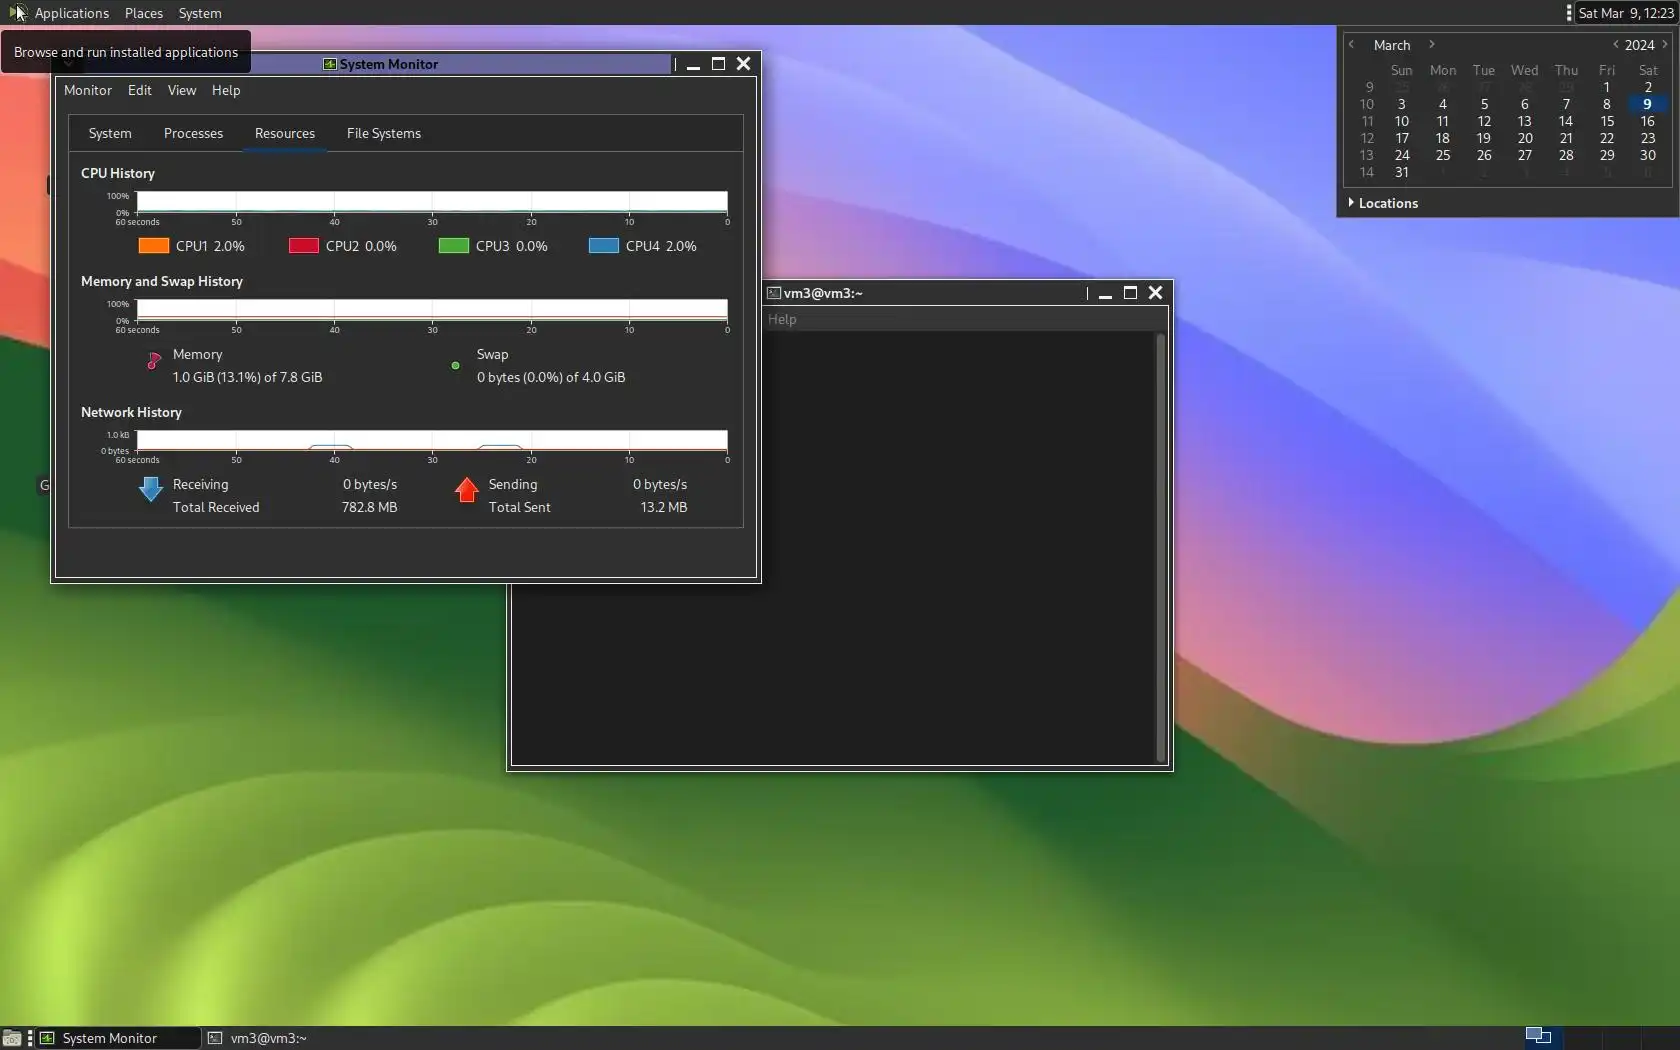
Task: Select the Resources tab
Action: 285,133
